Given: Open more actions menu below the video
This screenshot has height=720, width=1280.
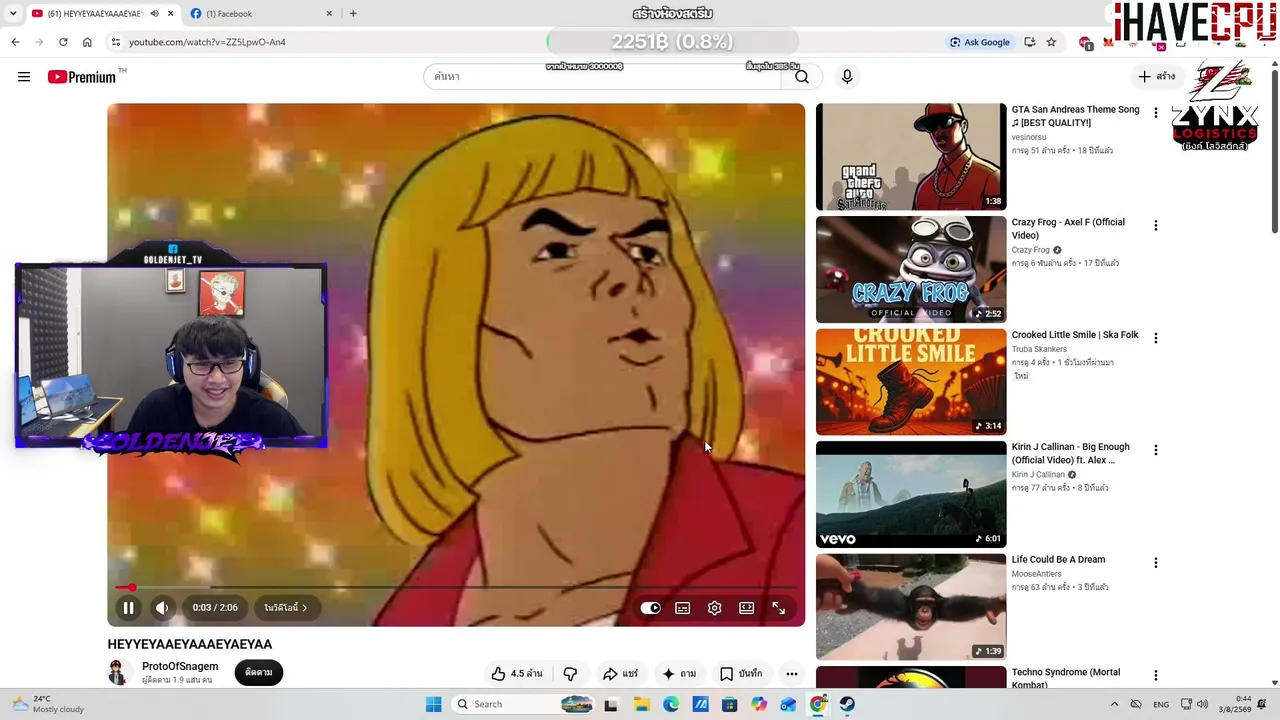Looking at the screenshot, I should click(792, 674).
